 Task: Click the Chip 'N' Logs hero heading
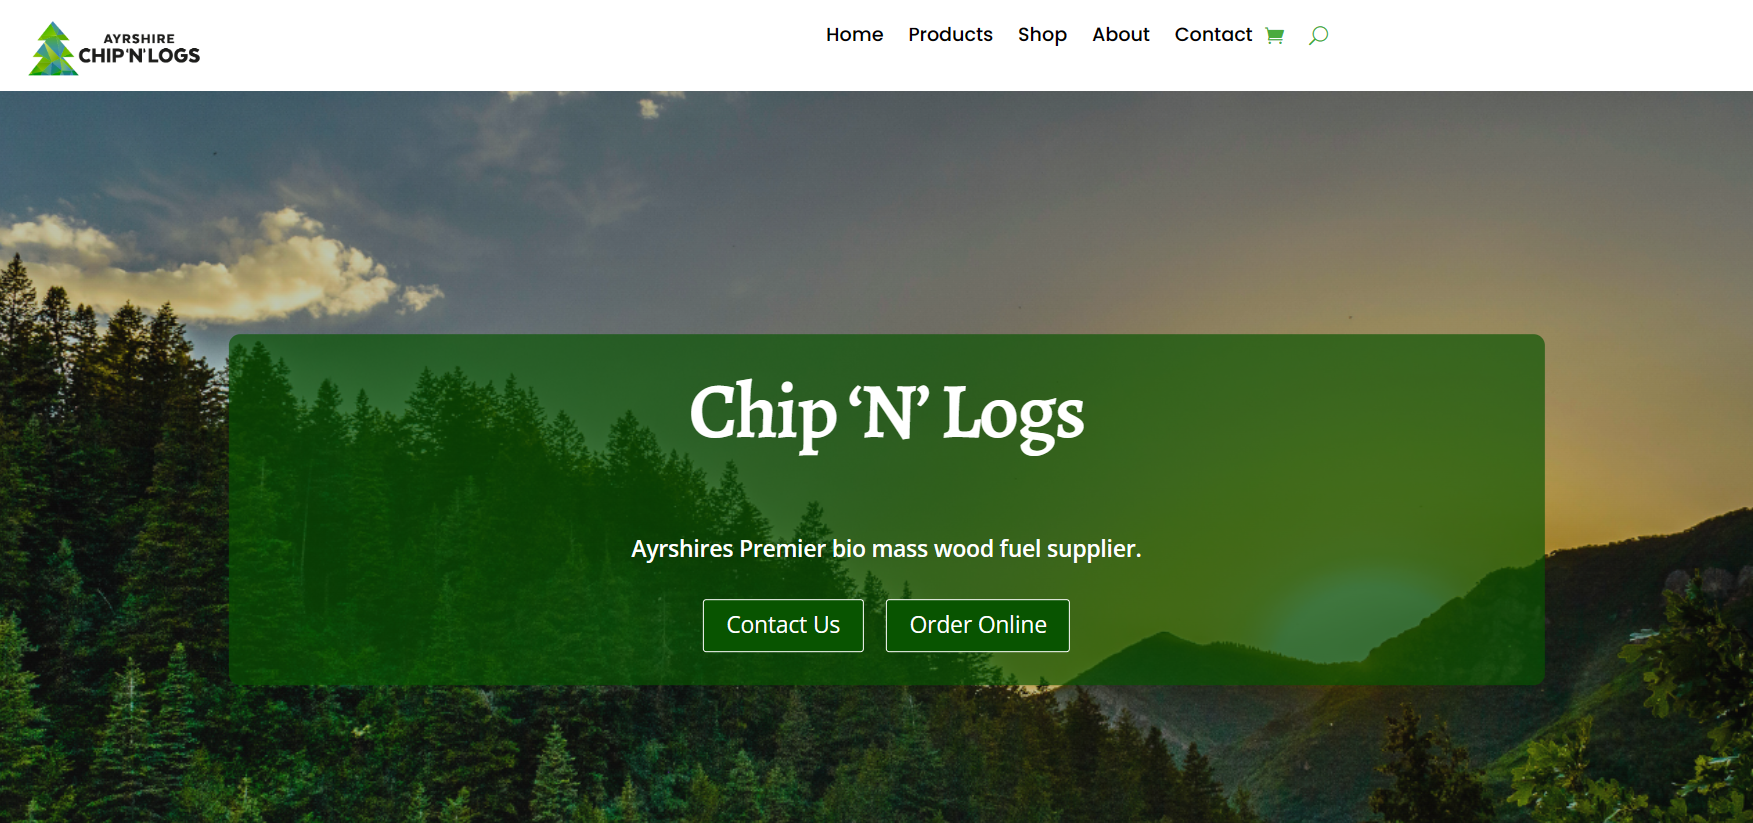tap(887, 414)
